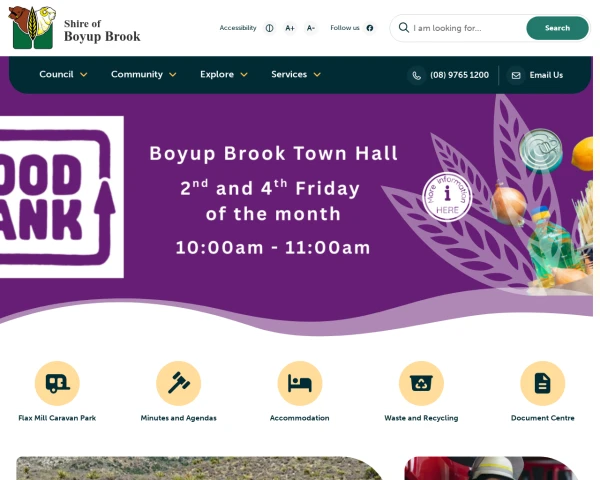Open the firefighter photo tile
600x480 pixels.
(492, 468)
